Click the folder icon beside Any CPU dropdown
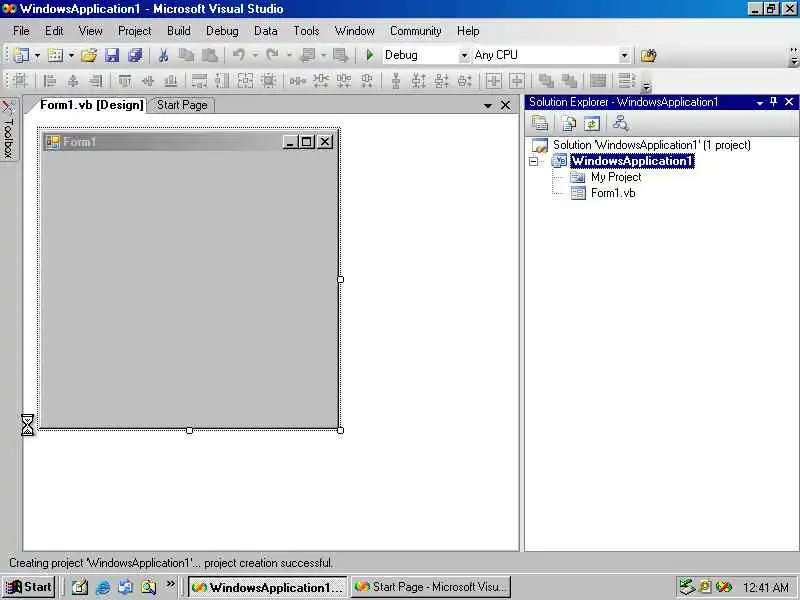800x600 pixels. pos(648,55)
